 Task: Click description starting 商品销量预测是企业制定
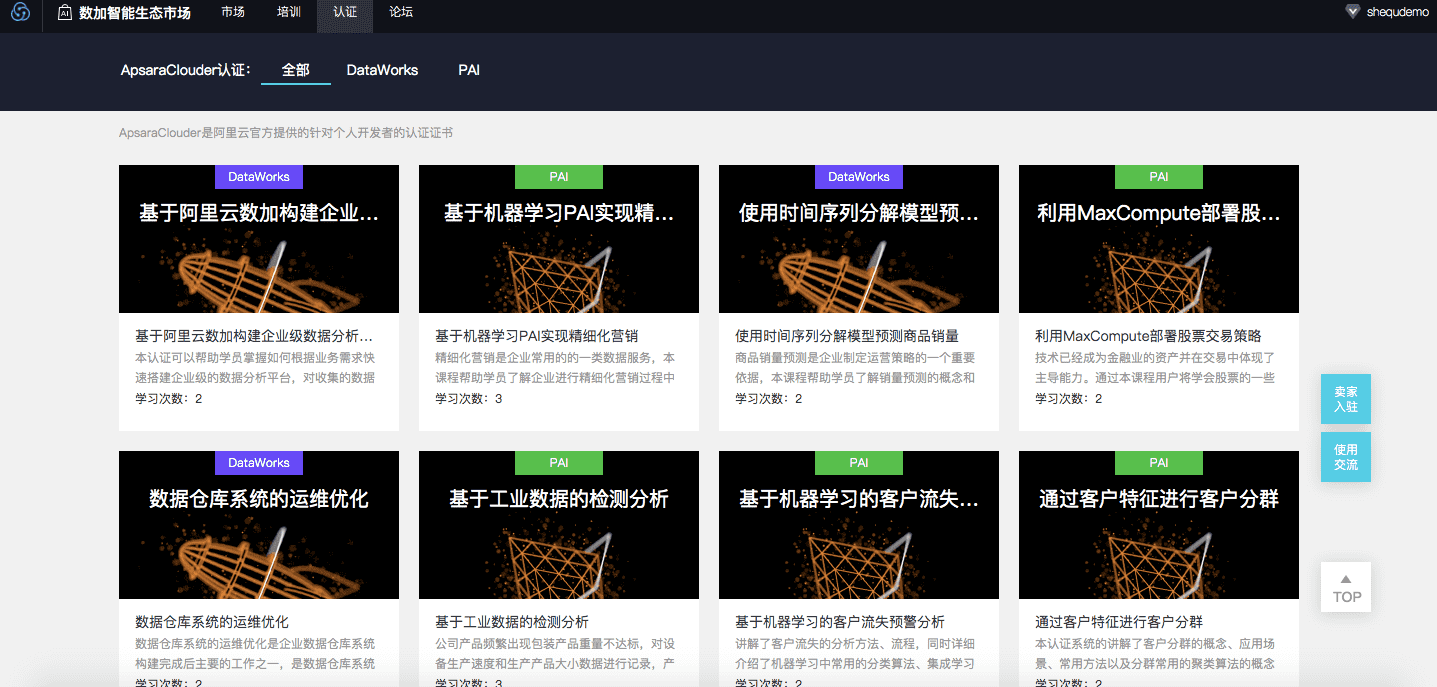coord(855,367)
